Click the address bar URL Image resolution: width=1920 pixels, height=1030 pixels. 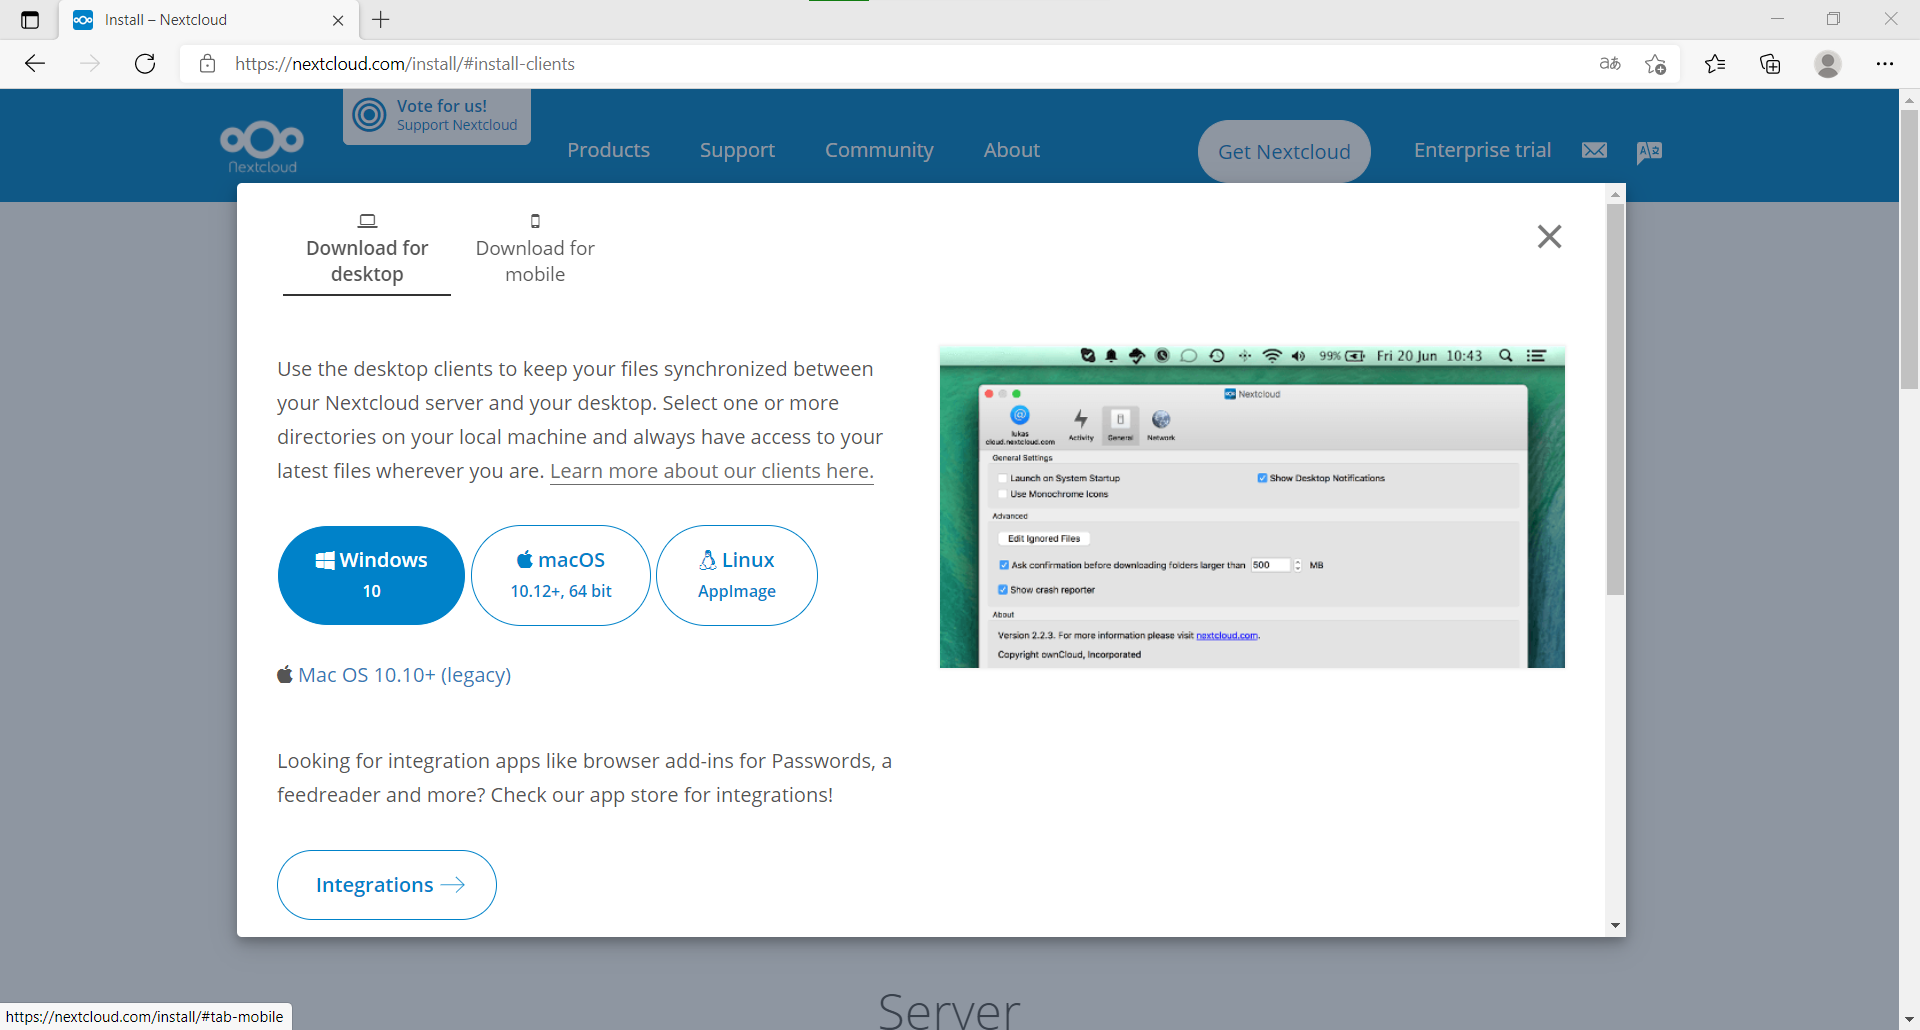405,64
